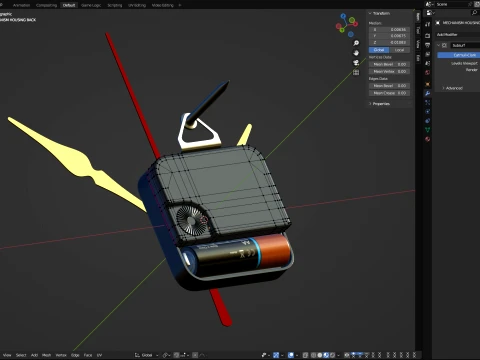Open the green Object Data properties tab icon
Viewport: 480px width, 360px height.
click(x=428, y=130)
